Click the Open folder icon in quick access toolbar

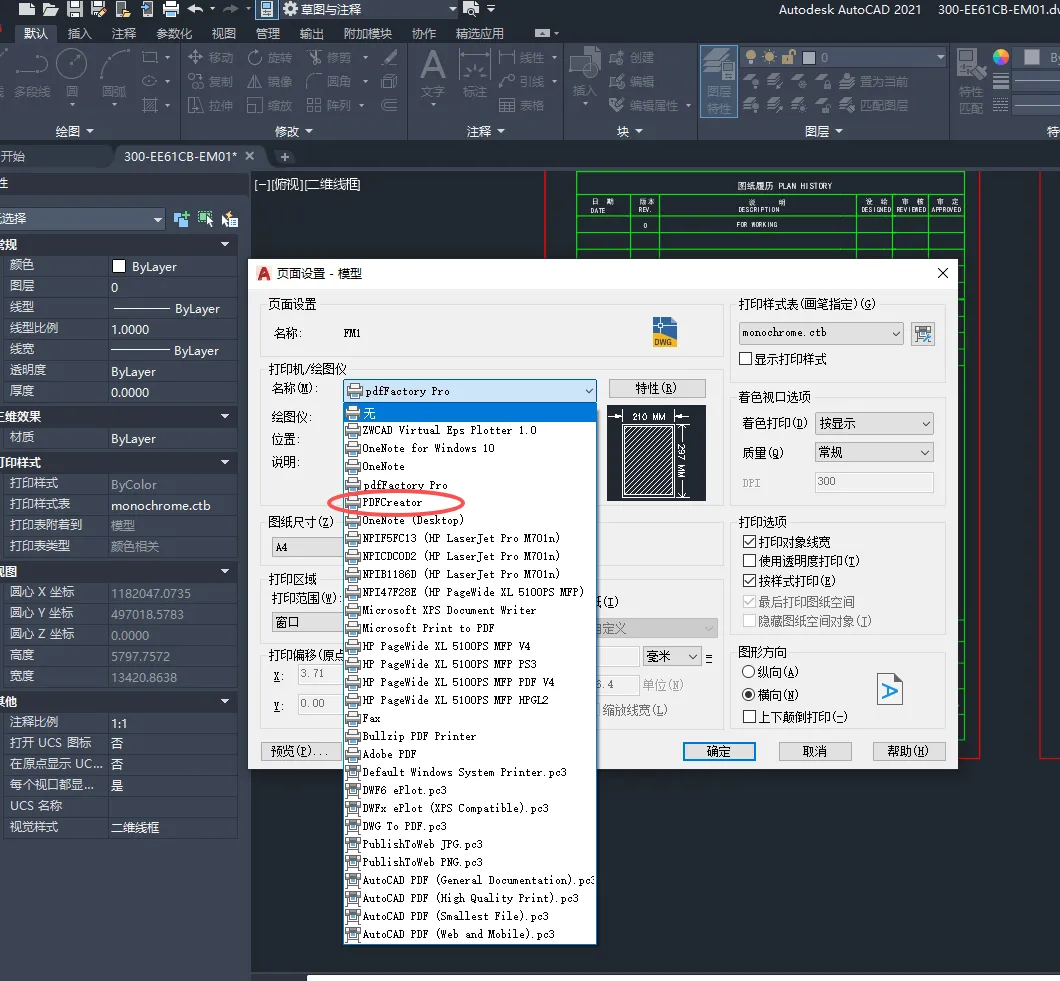tap(51, 9)
